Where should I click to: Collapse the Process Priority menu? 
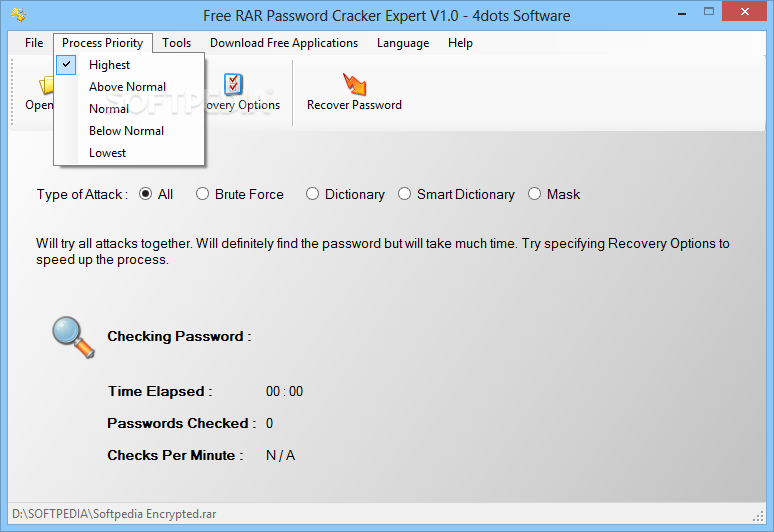(x=103, y=43)
